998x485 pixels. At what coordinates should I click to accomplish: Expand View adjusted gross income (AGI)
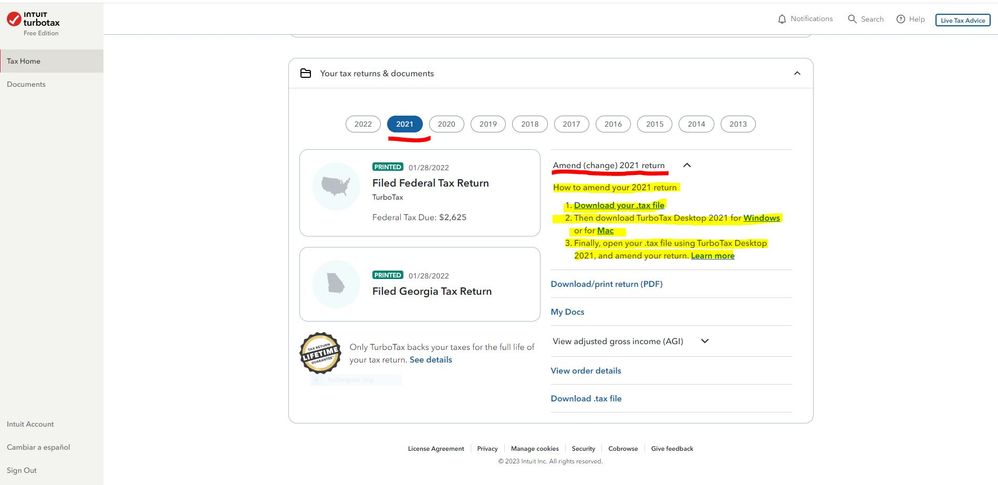coord(705,341)
